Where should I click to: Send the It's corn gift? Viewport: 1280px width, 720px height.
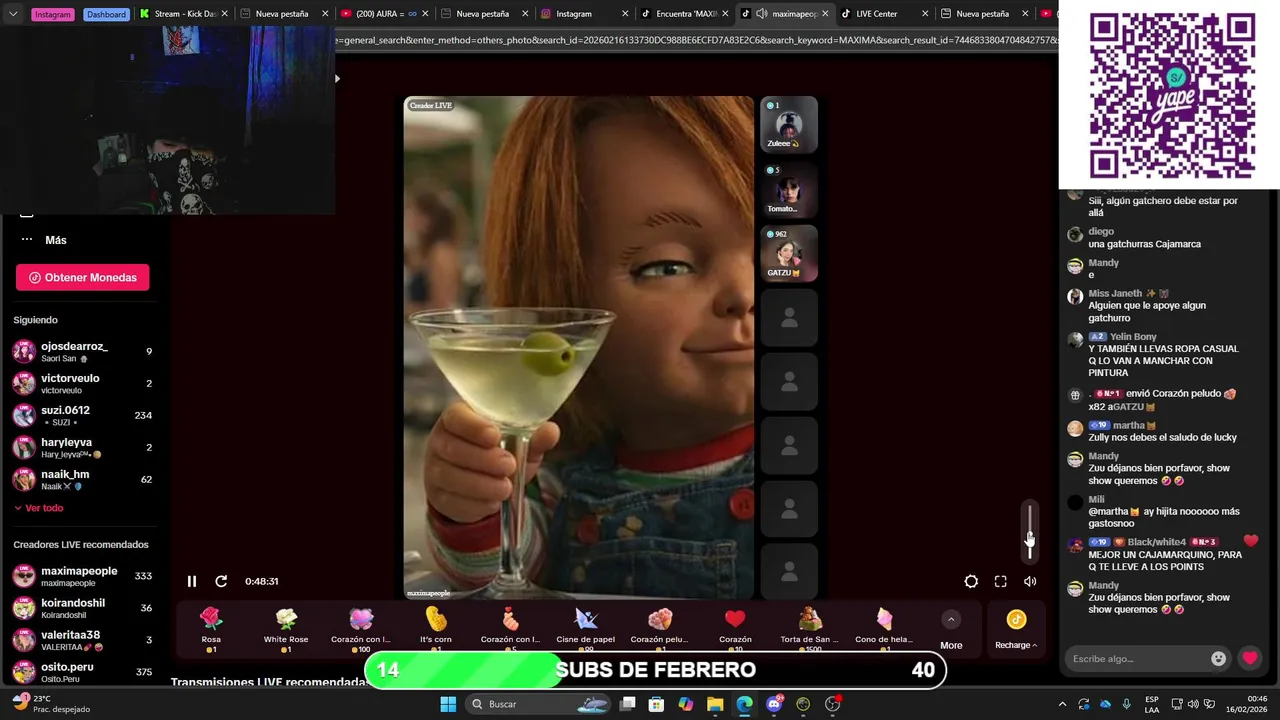(x=436, y=628)
